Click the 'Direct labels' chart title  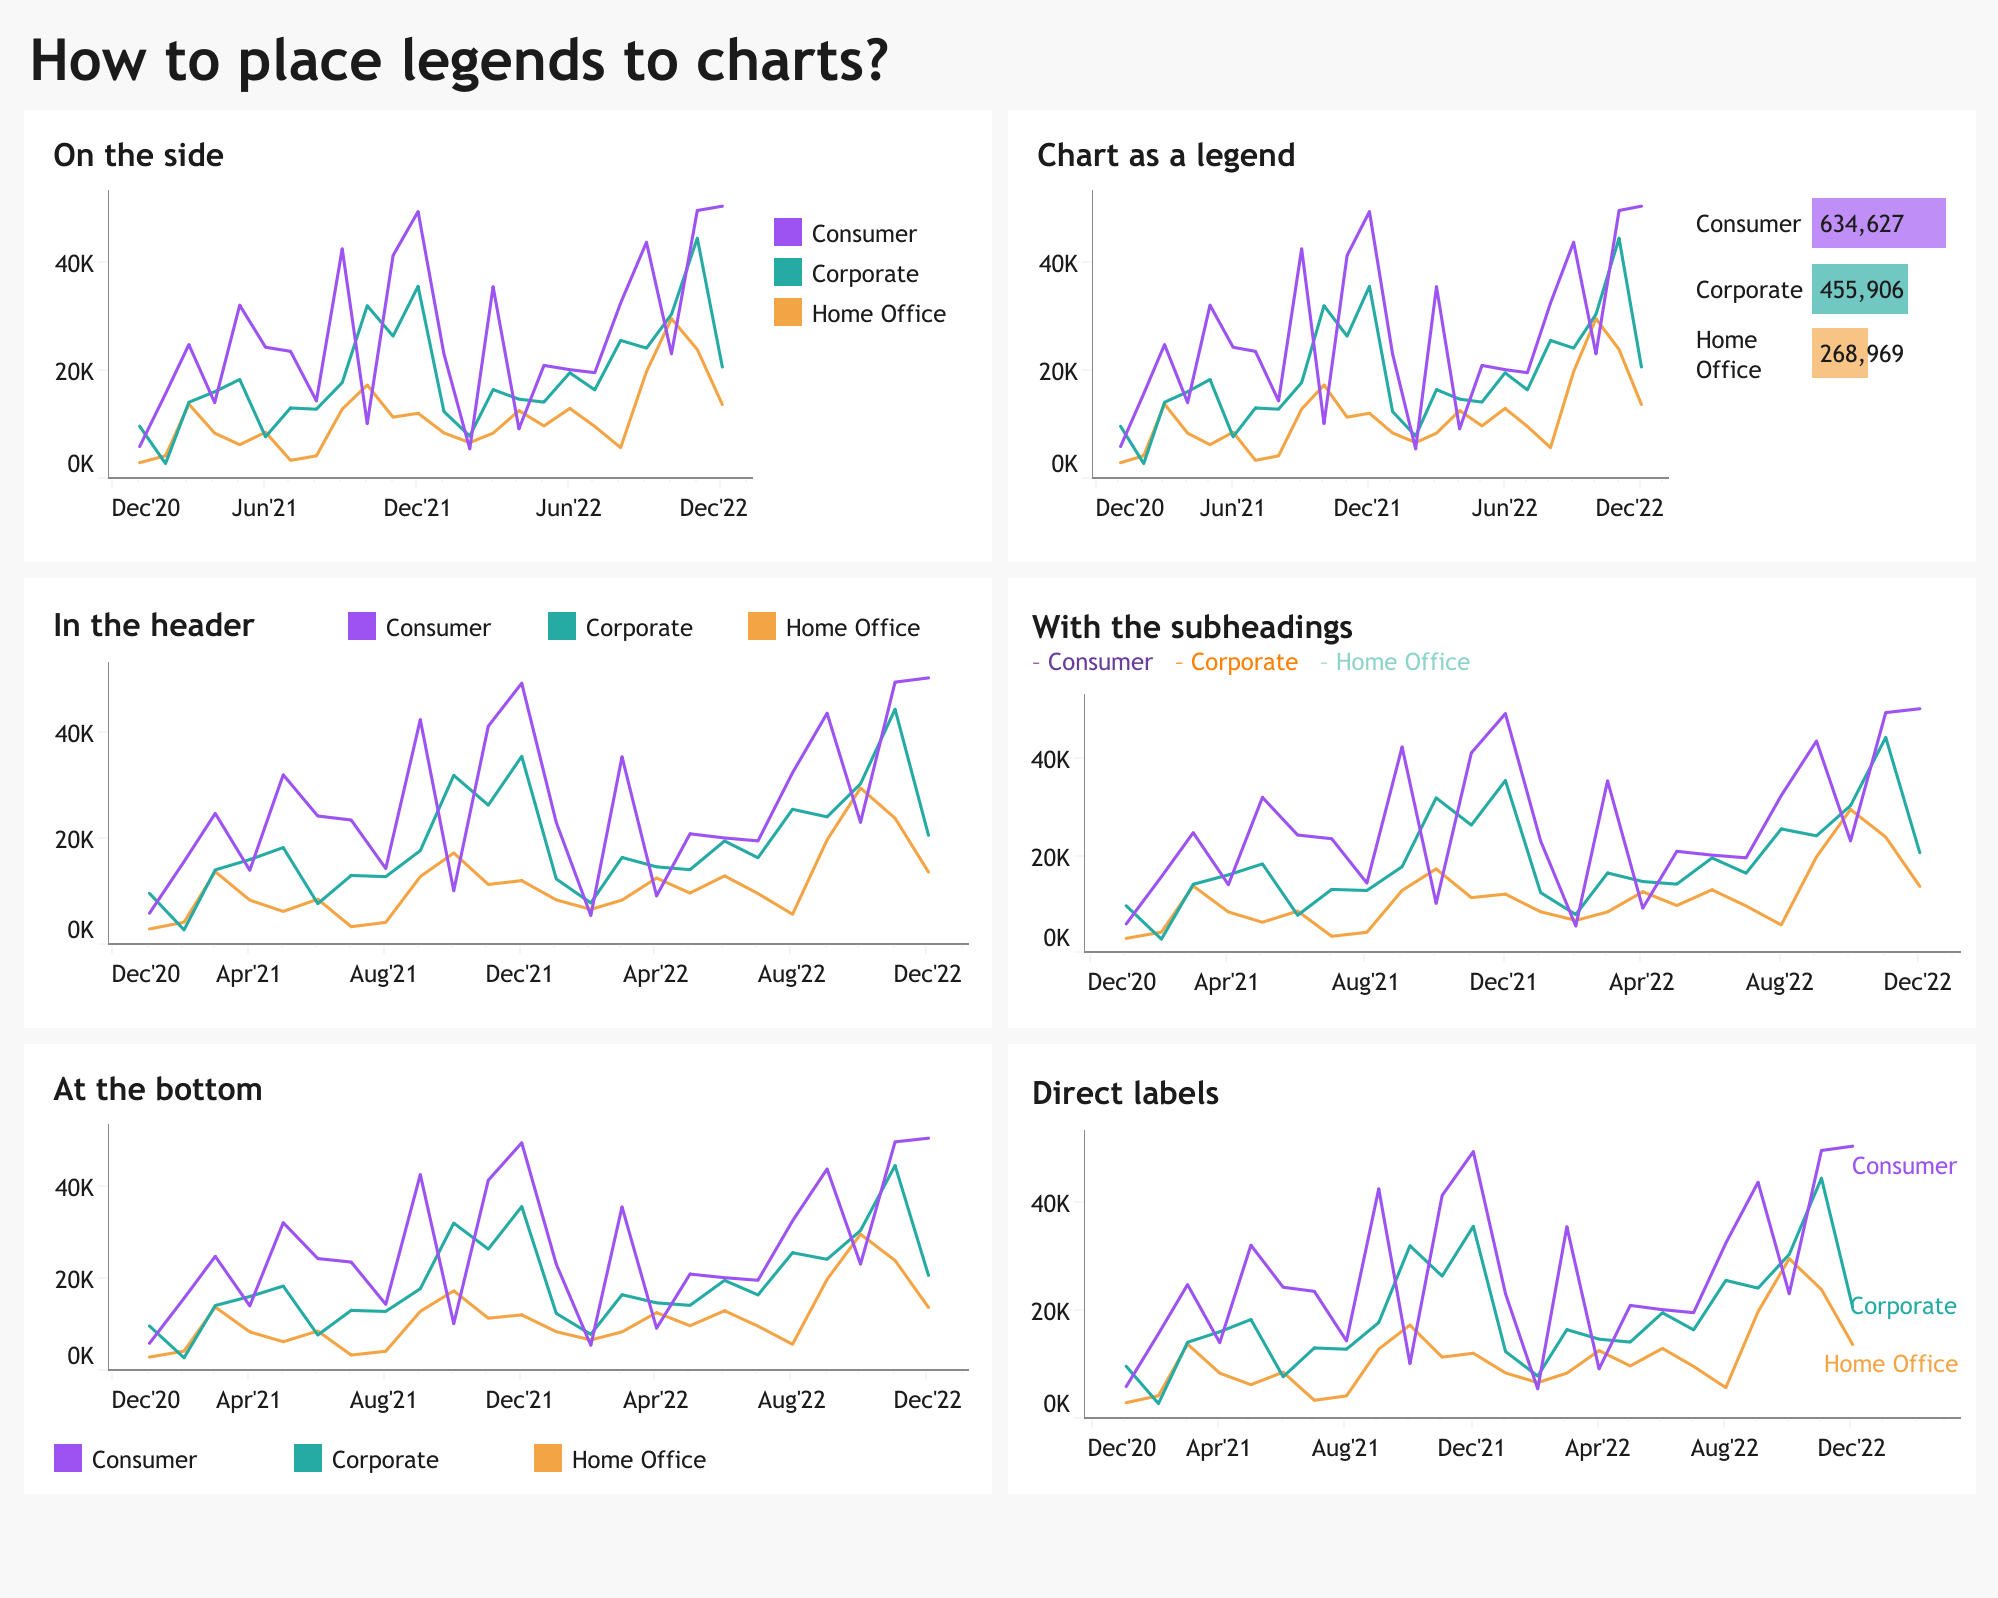(x=1125, y=1093)
